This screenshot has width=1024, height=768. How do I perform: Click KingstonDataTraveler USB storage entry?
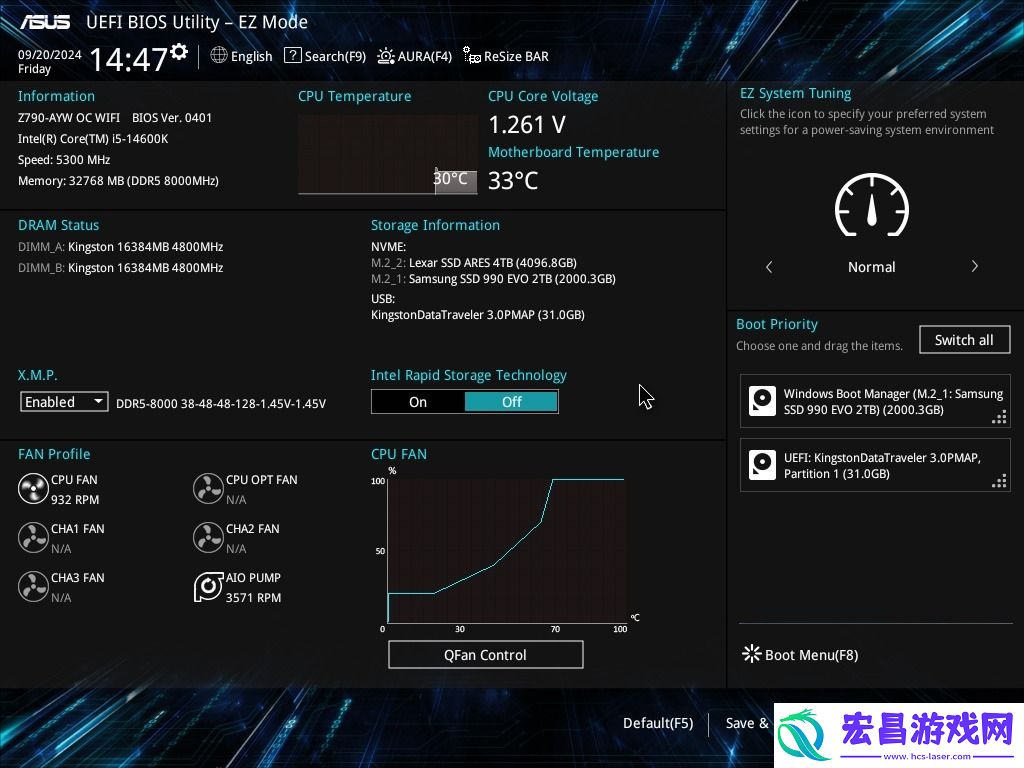(x=477, y=315)
